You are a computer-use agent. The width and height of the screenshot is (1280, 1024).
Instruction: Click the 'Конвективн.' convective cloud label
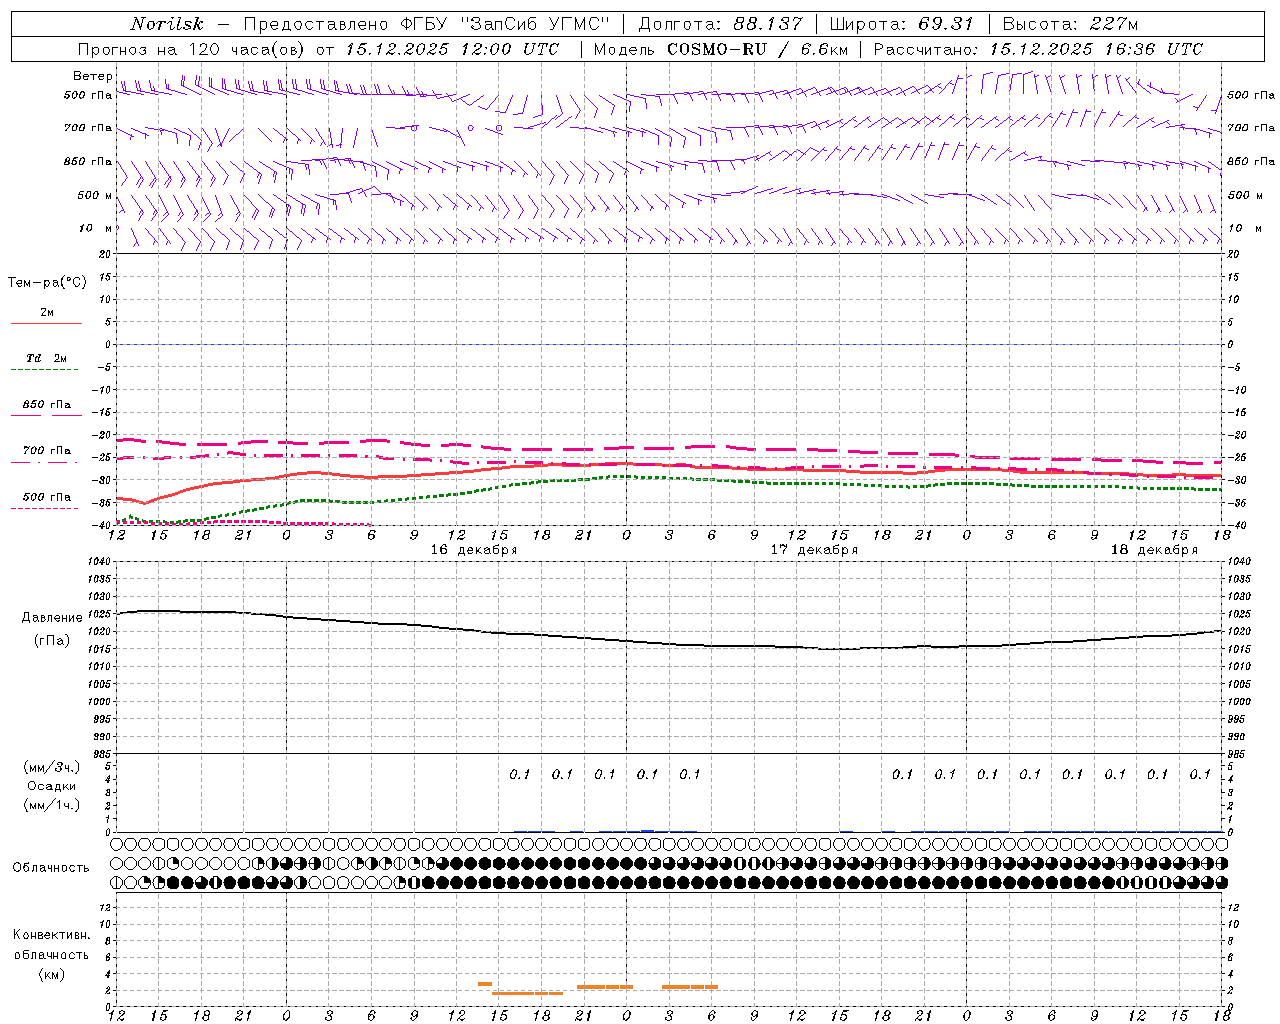(51, 935)
